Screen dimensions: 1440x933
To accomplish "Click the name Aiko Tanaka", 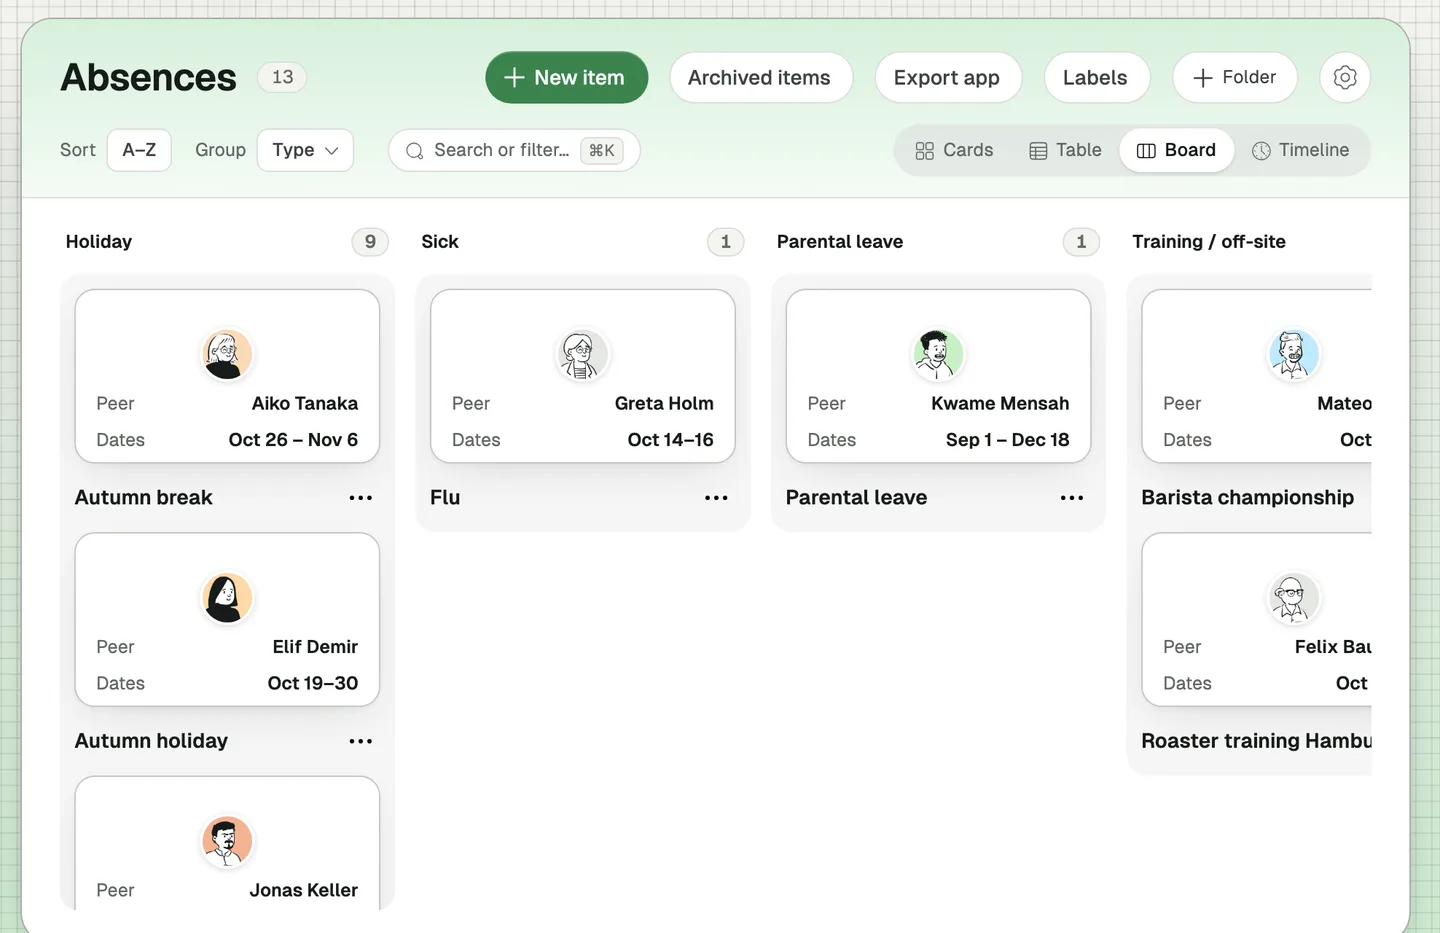I will (305, 403).
